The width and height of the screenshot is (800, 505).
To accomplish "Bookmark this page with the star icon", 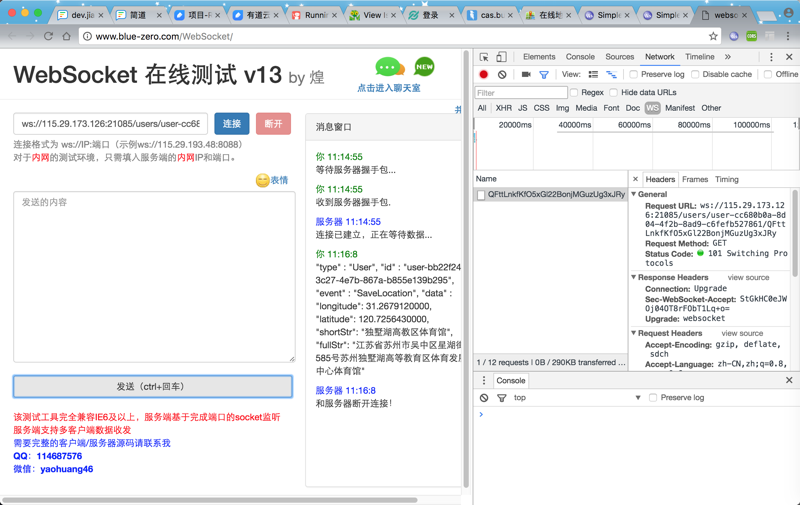I will click(x=713, y=36).
